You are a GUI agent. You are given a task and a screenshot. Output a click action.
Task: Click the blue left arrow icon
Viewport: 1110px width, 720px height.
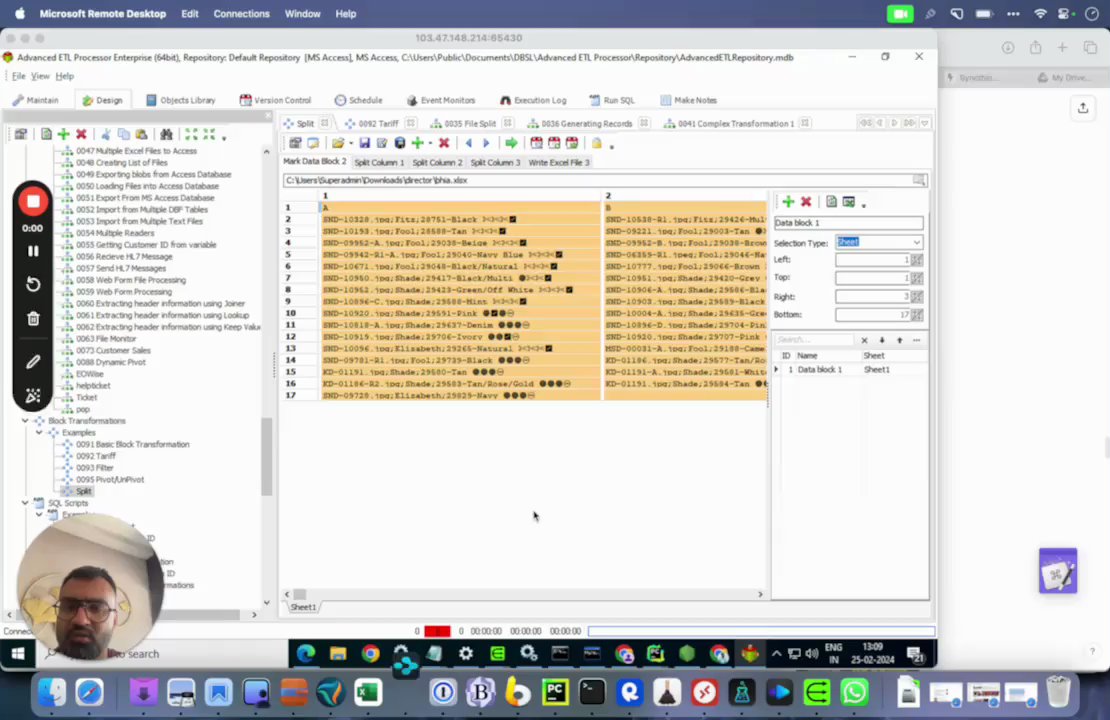469,143
